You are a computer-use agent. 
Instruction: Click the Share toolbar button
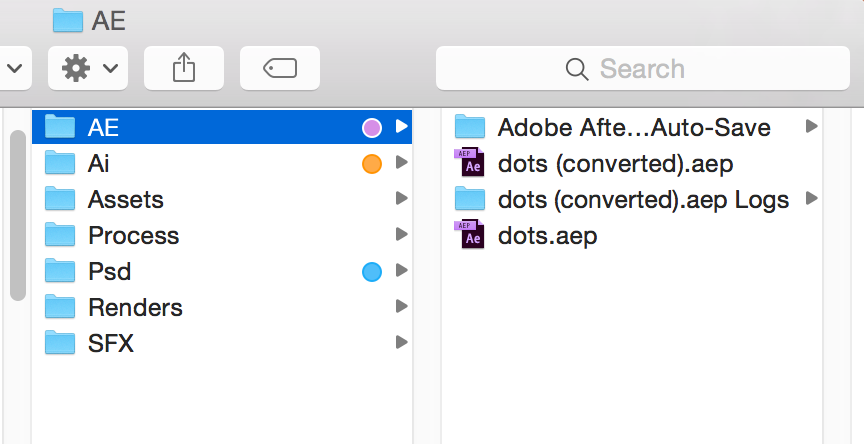coord(183,68)
